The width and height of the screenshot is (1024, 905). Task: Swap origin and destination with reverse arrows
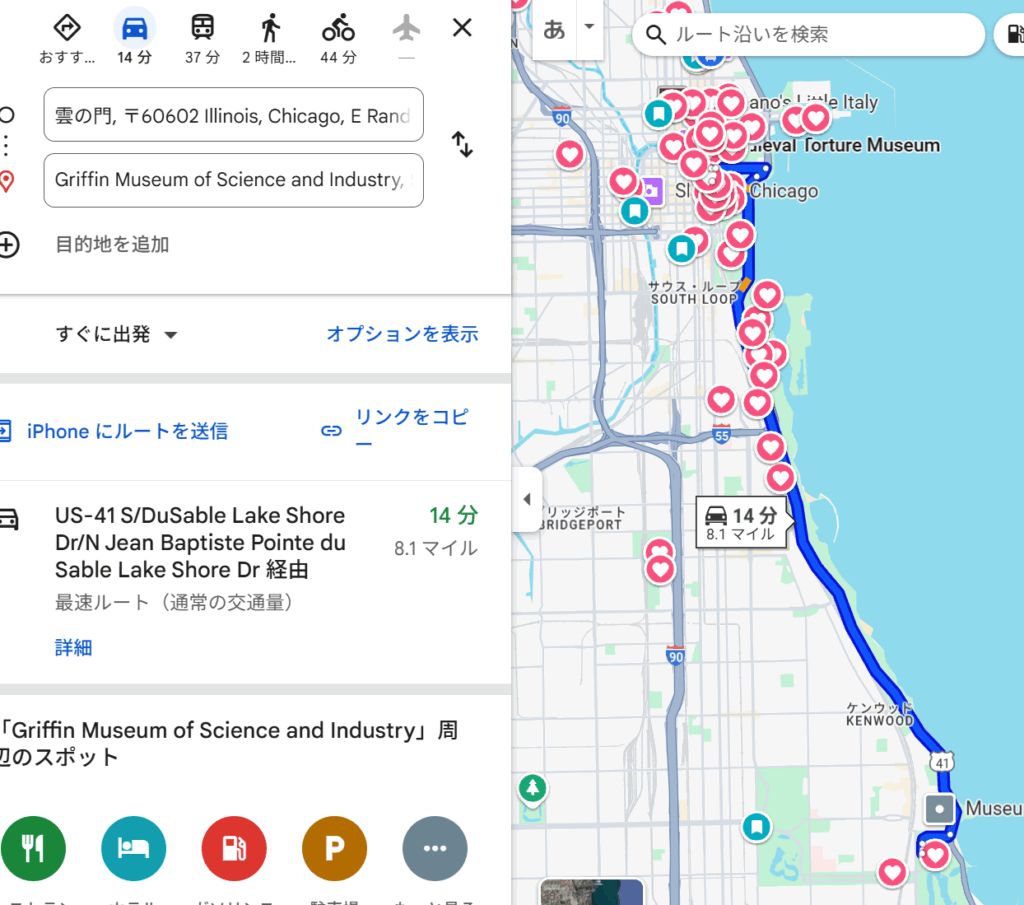click(462, 144)
